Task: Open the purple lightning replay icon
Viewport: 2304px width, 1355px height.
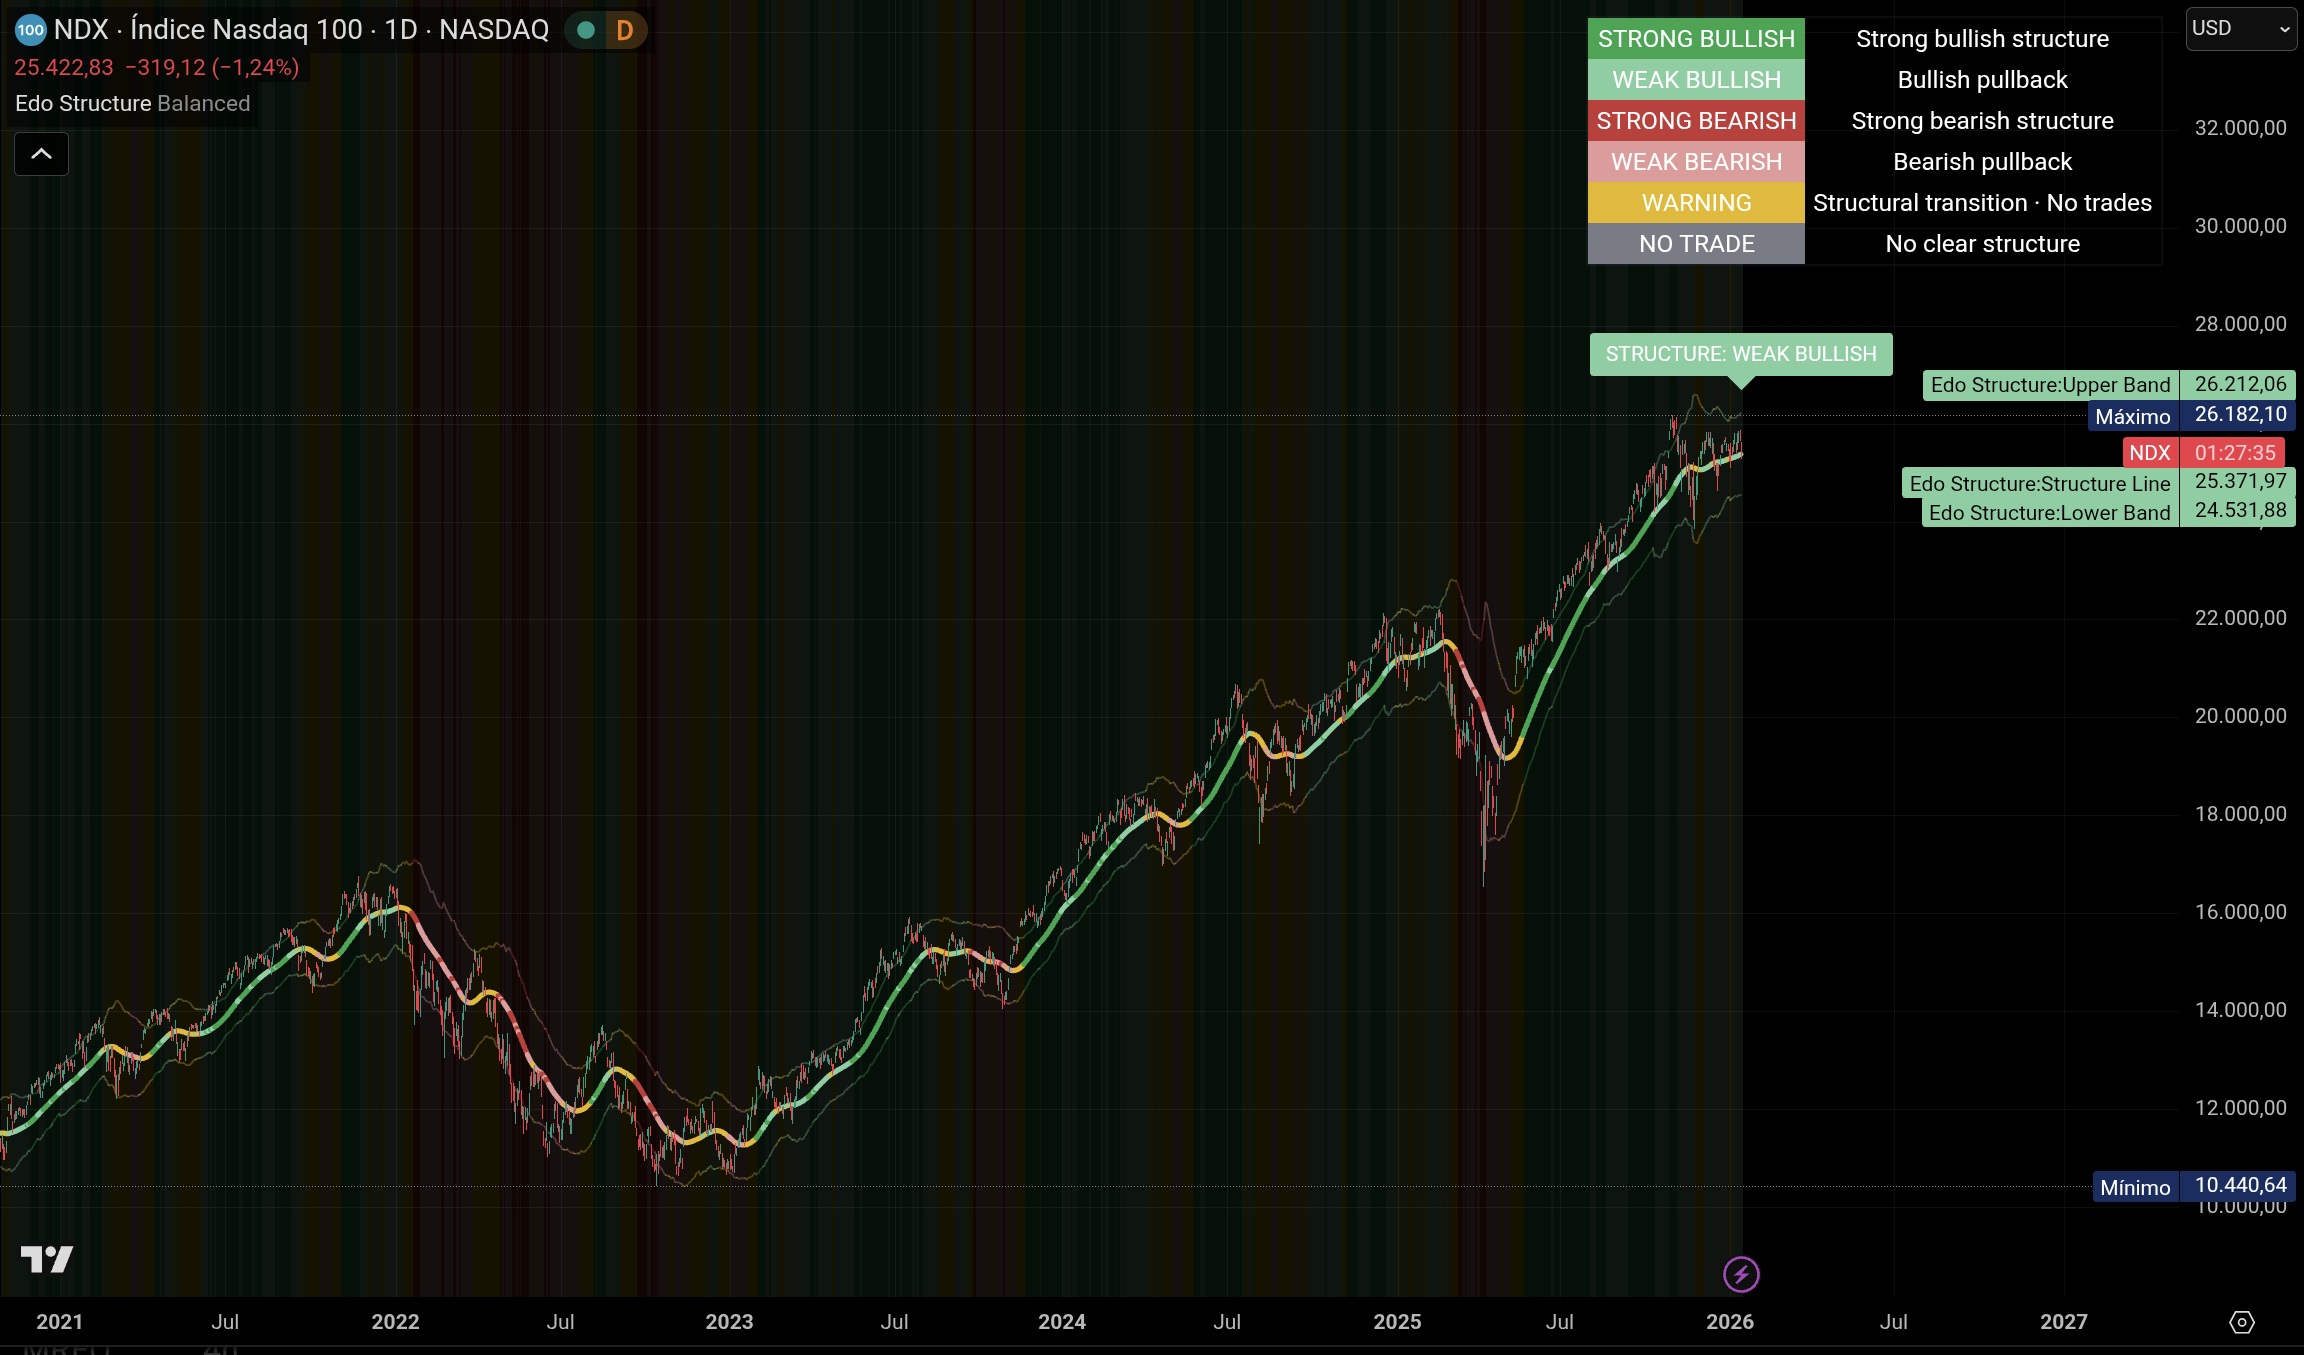Action: (x=1741, y=1274)
